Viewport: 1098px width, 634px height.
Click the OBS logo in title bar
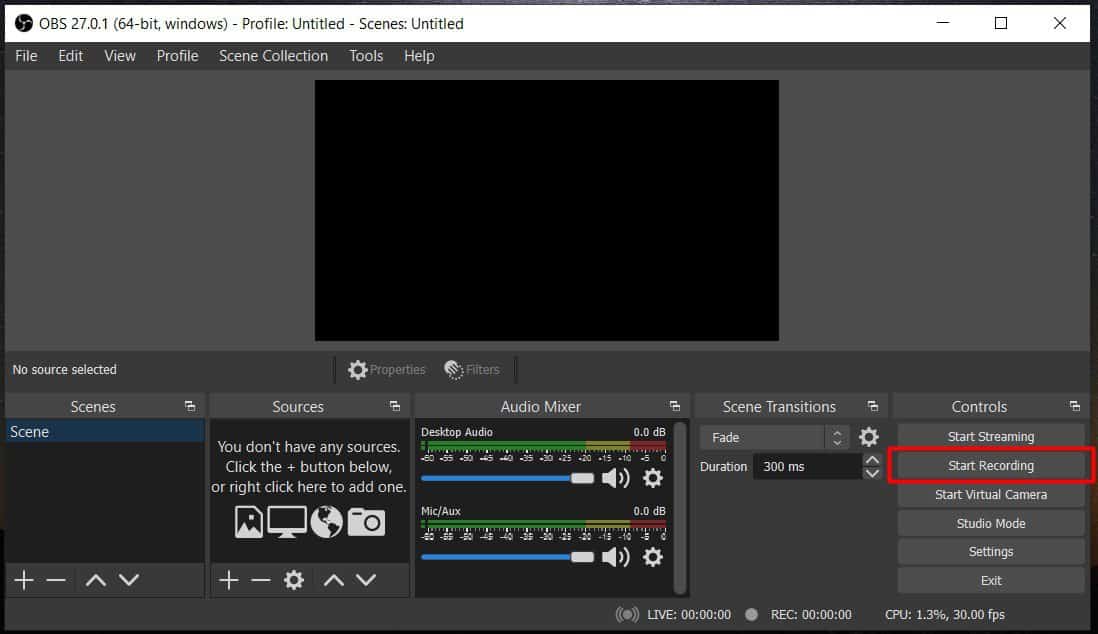click(x=24, y=23)
